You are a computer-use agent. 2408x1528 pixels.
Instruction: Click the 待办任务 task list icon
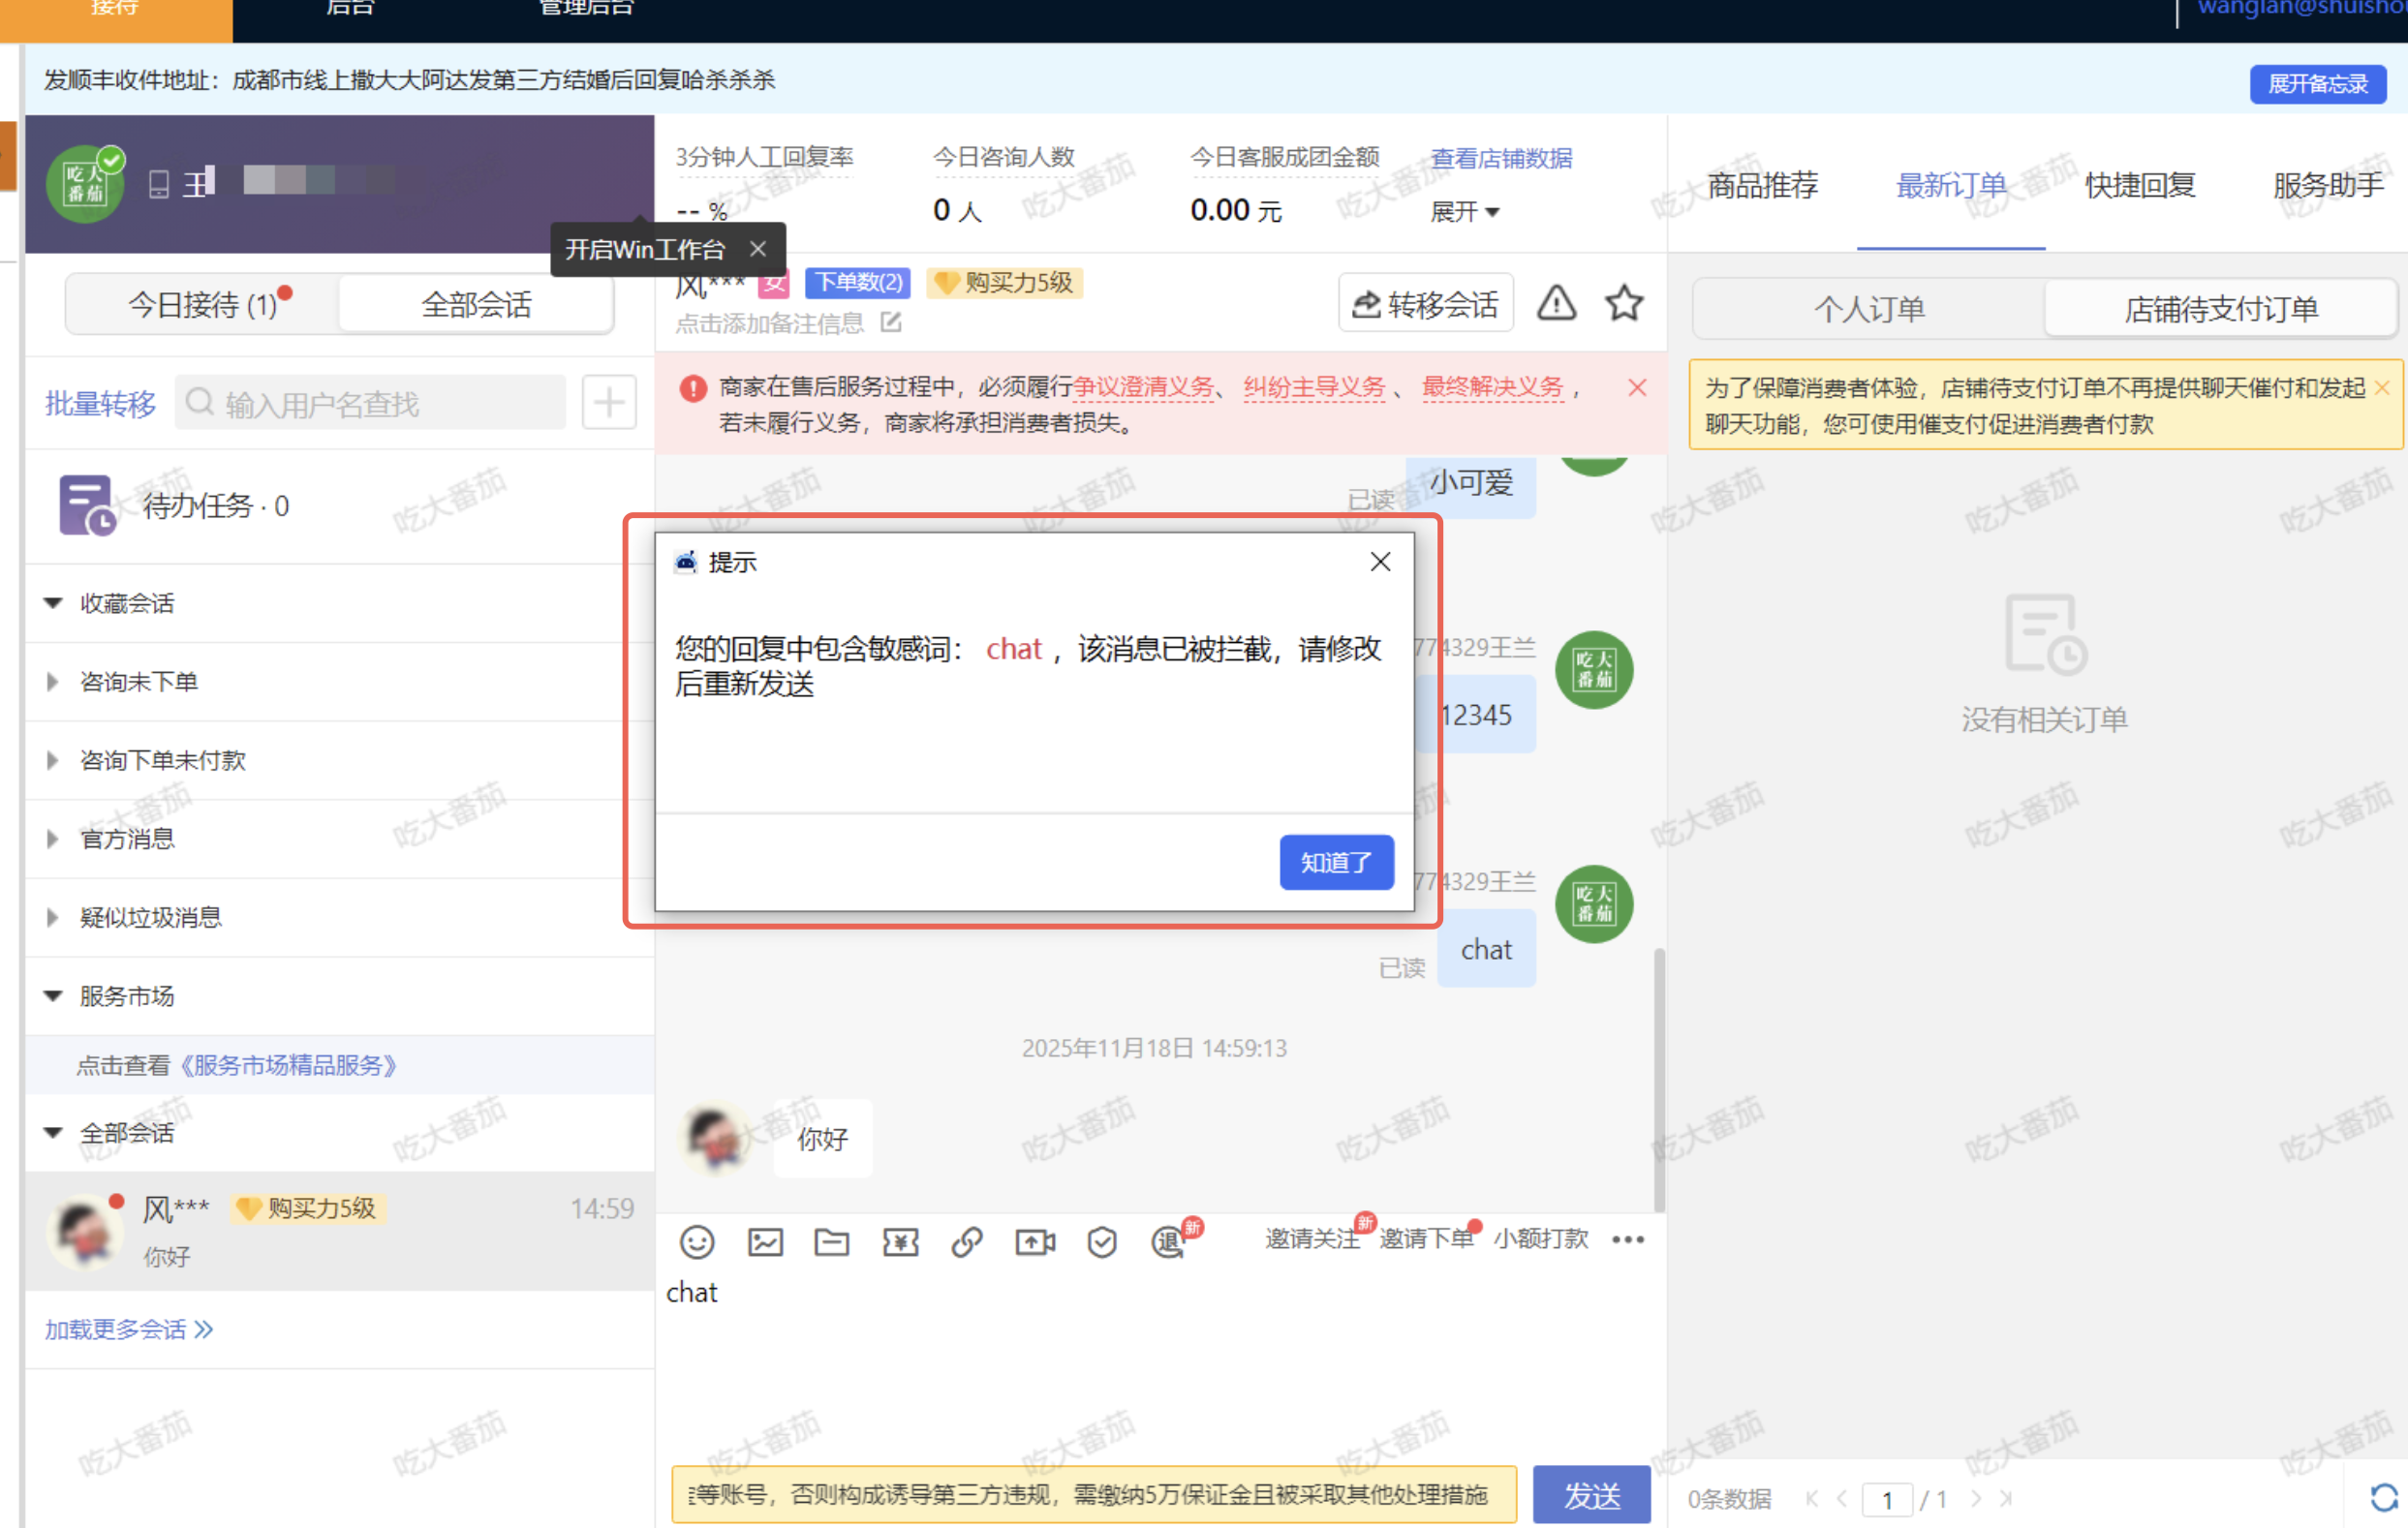coord(87,505)
